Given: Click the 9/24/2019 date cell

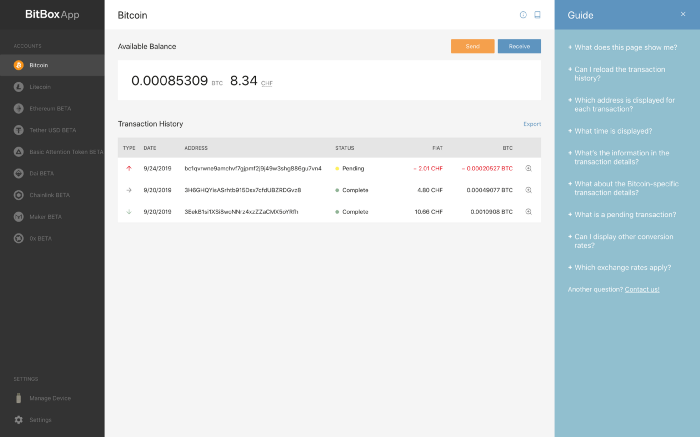Looking at the screenshot, I should click(x=157, y=168).
